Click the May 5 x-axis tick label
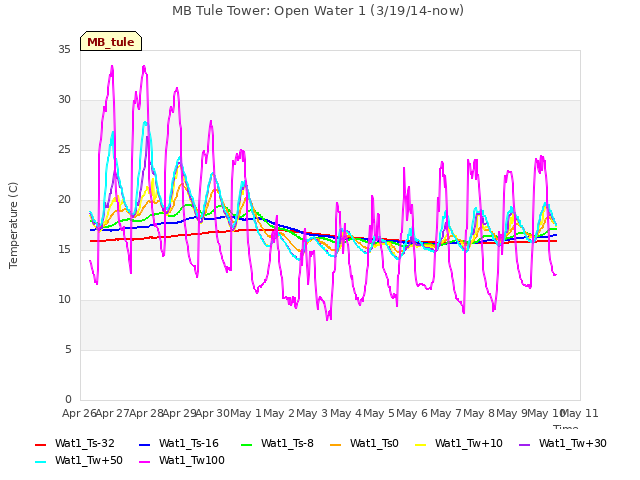The image size is (640, 480). (379, 413)
